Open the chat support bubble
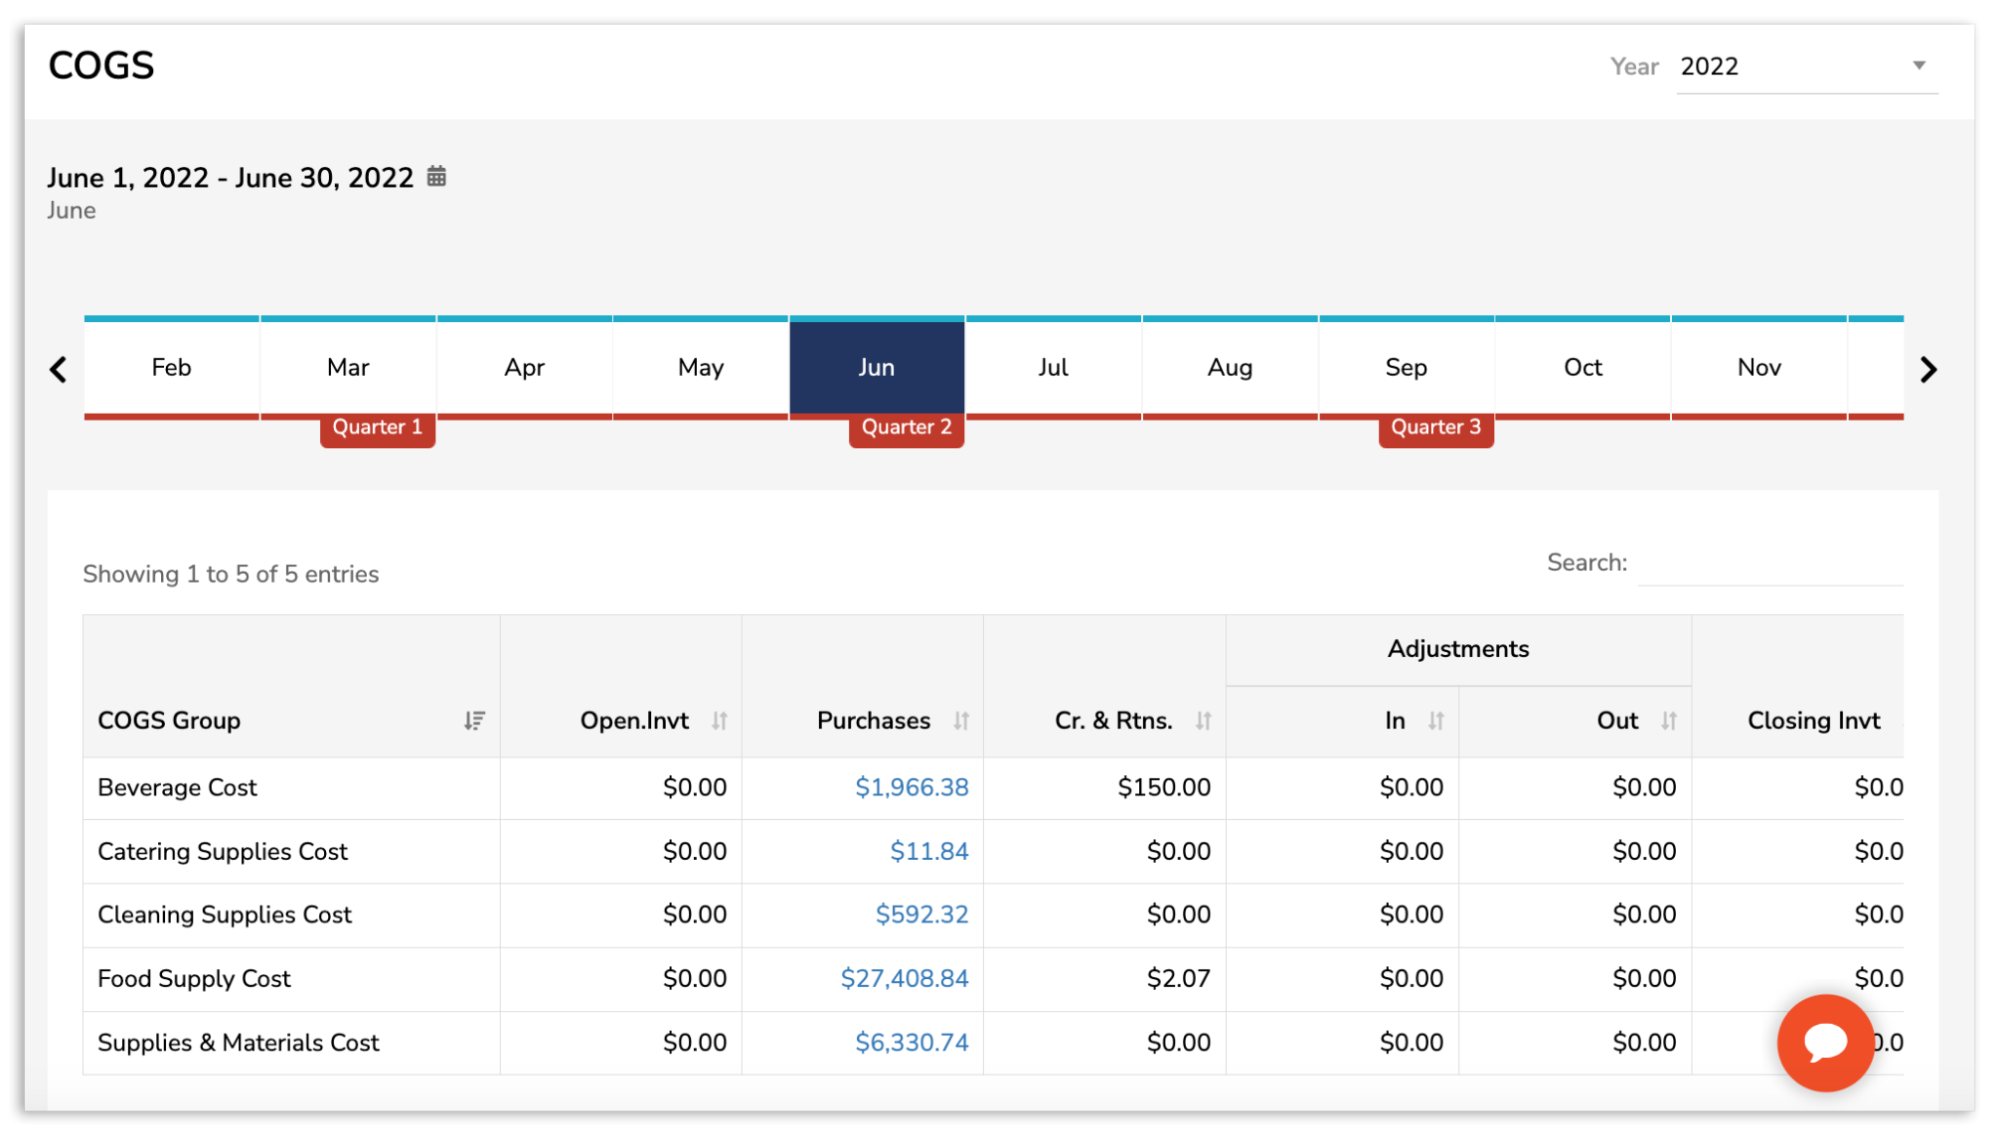 point(1824,1042)
